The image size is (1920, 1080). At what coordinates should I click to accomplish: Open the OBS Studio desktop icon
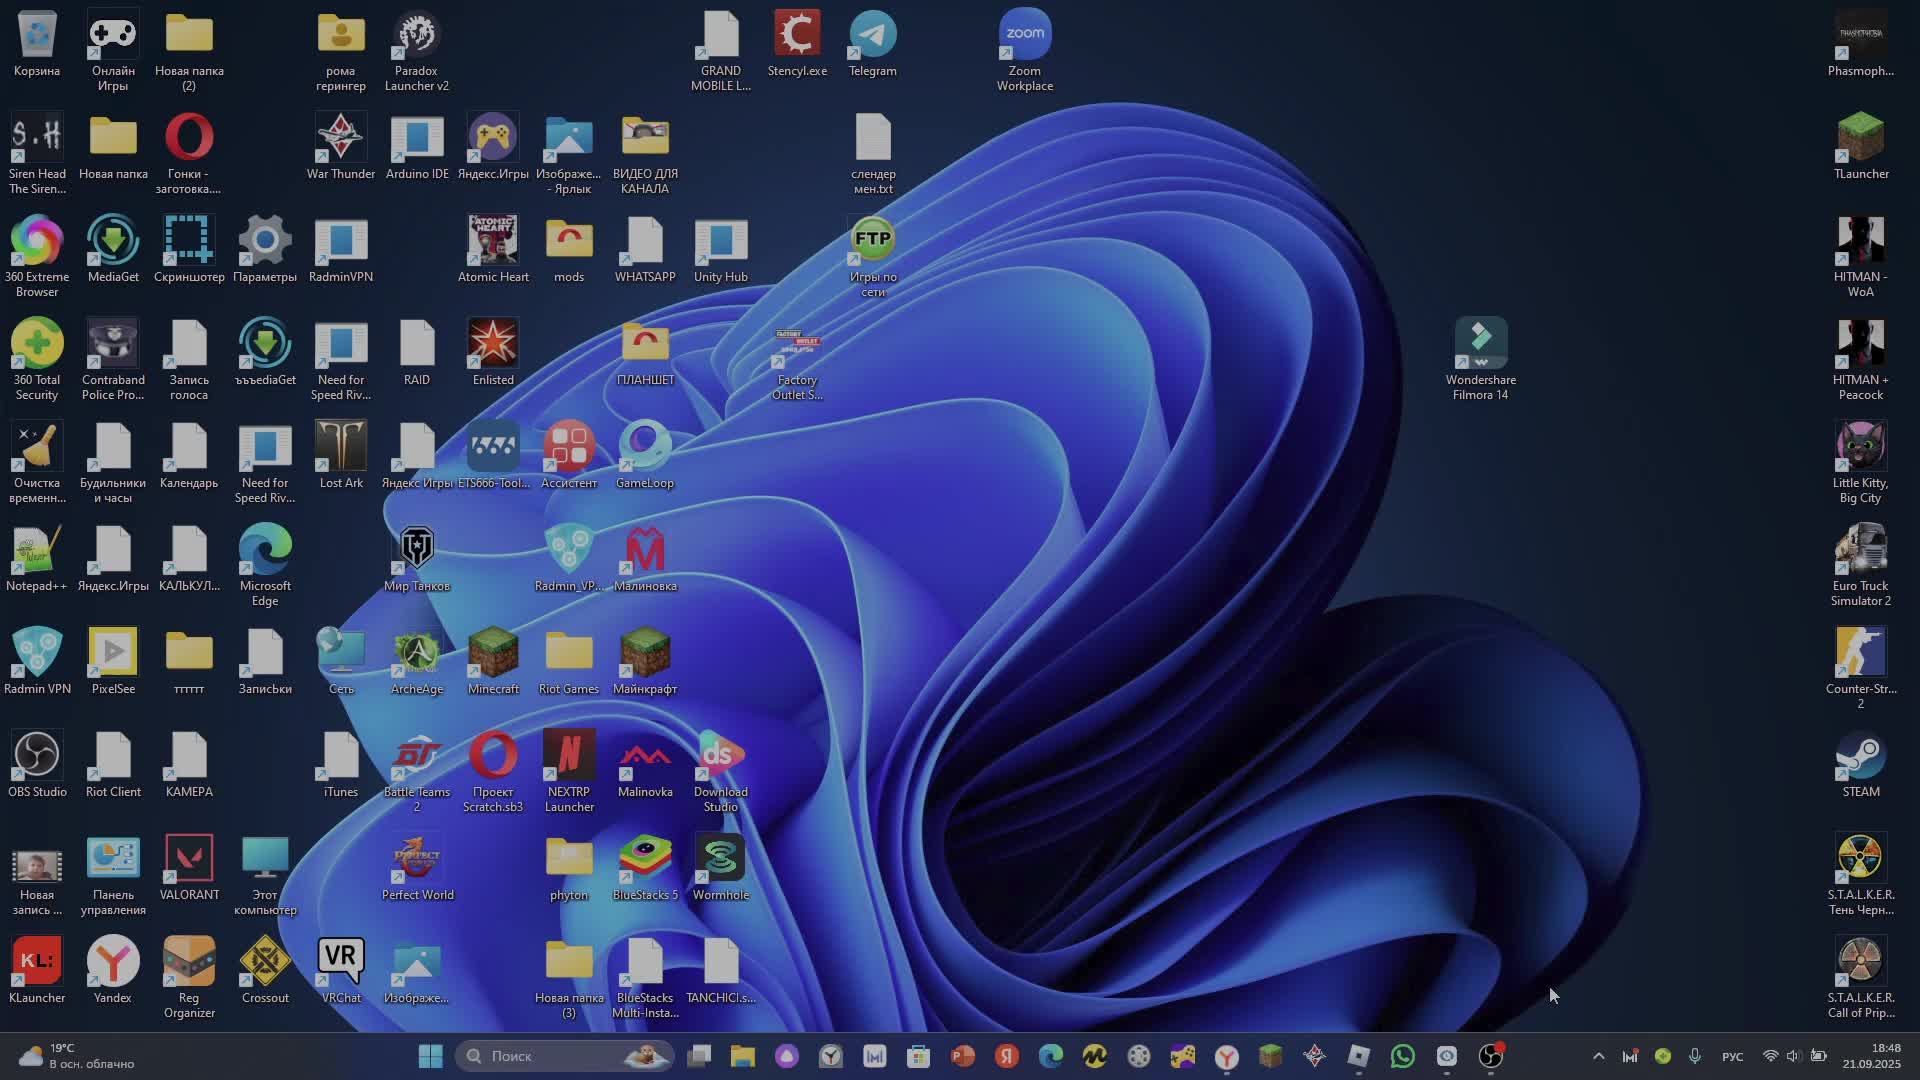click(x=37, y=756)
